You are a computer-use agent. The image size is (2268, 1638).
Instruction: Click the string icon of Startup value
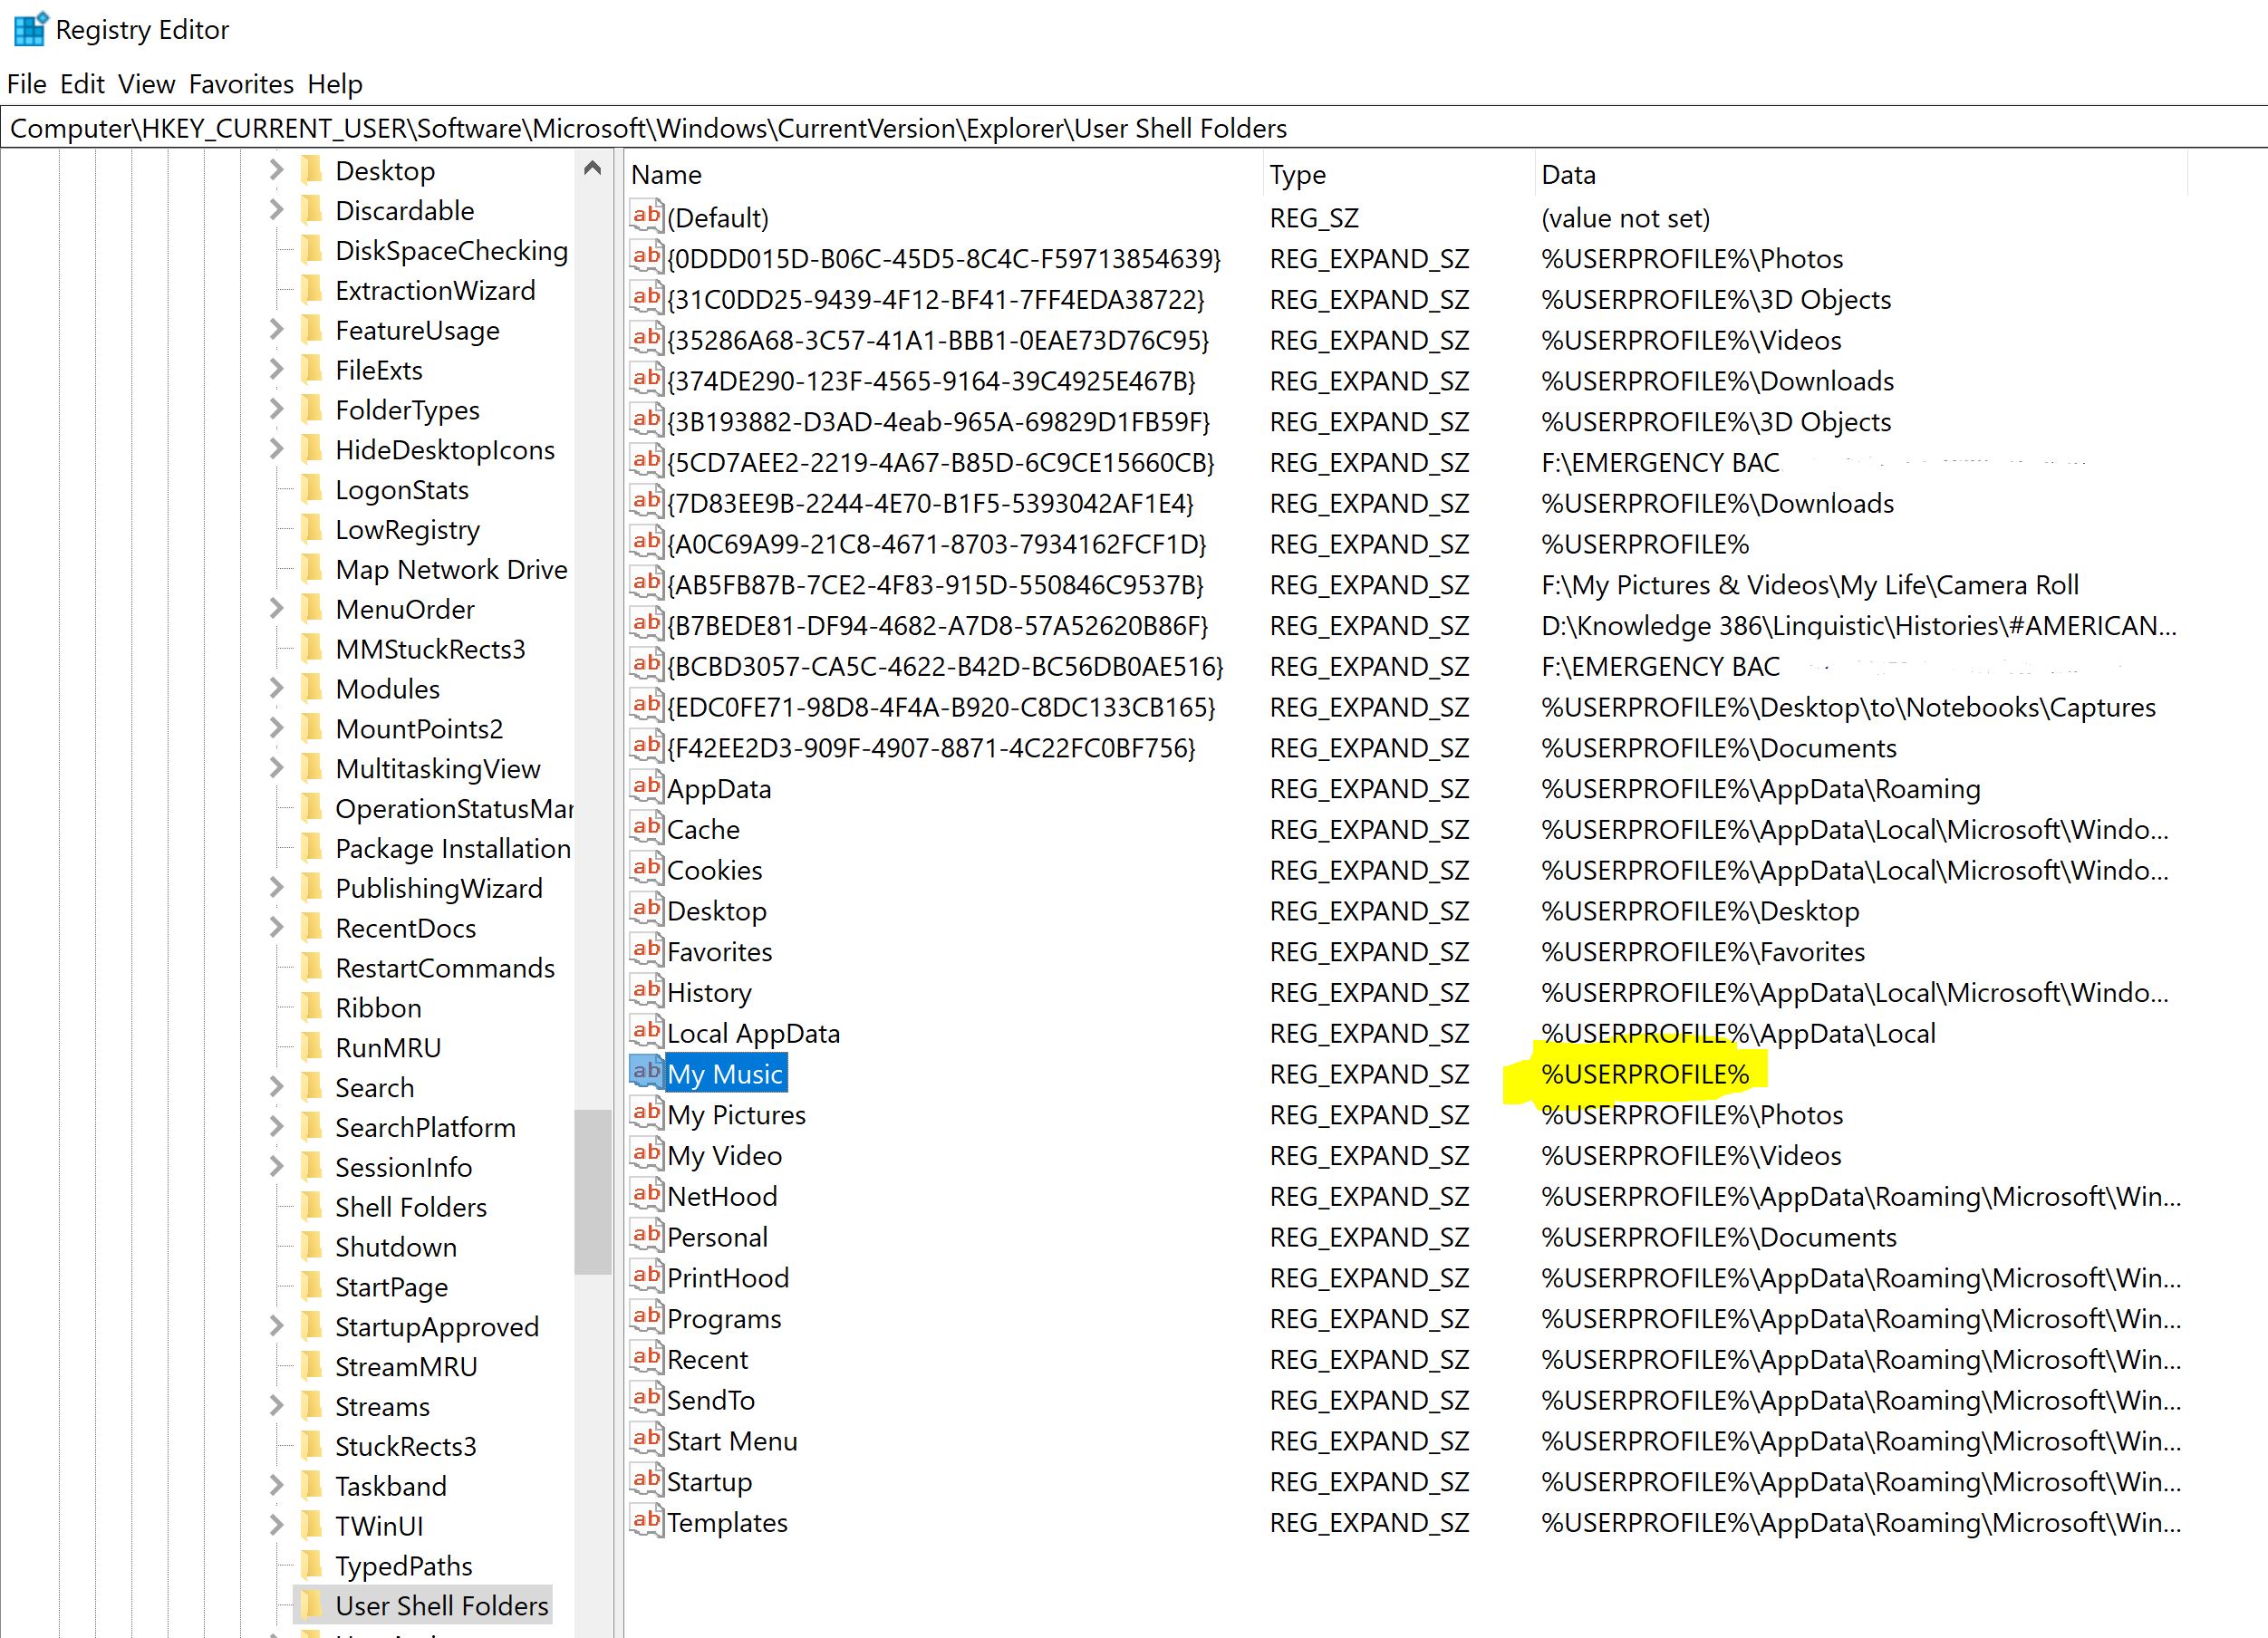click(x=646, y=1479)
